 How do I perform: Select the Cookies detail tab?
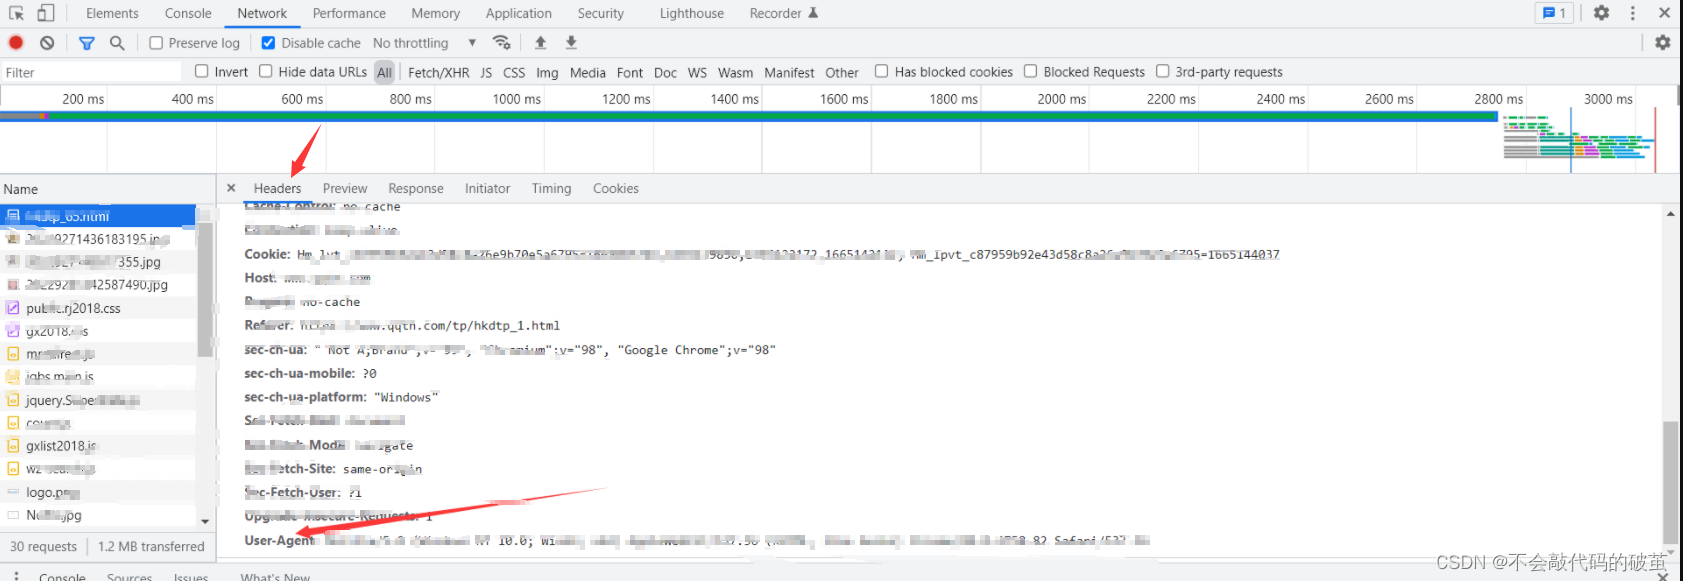point(615,188)
